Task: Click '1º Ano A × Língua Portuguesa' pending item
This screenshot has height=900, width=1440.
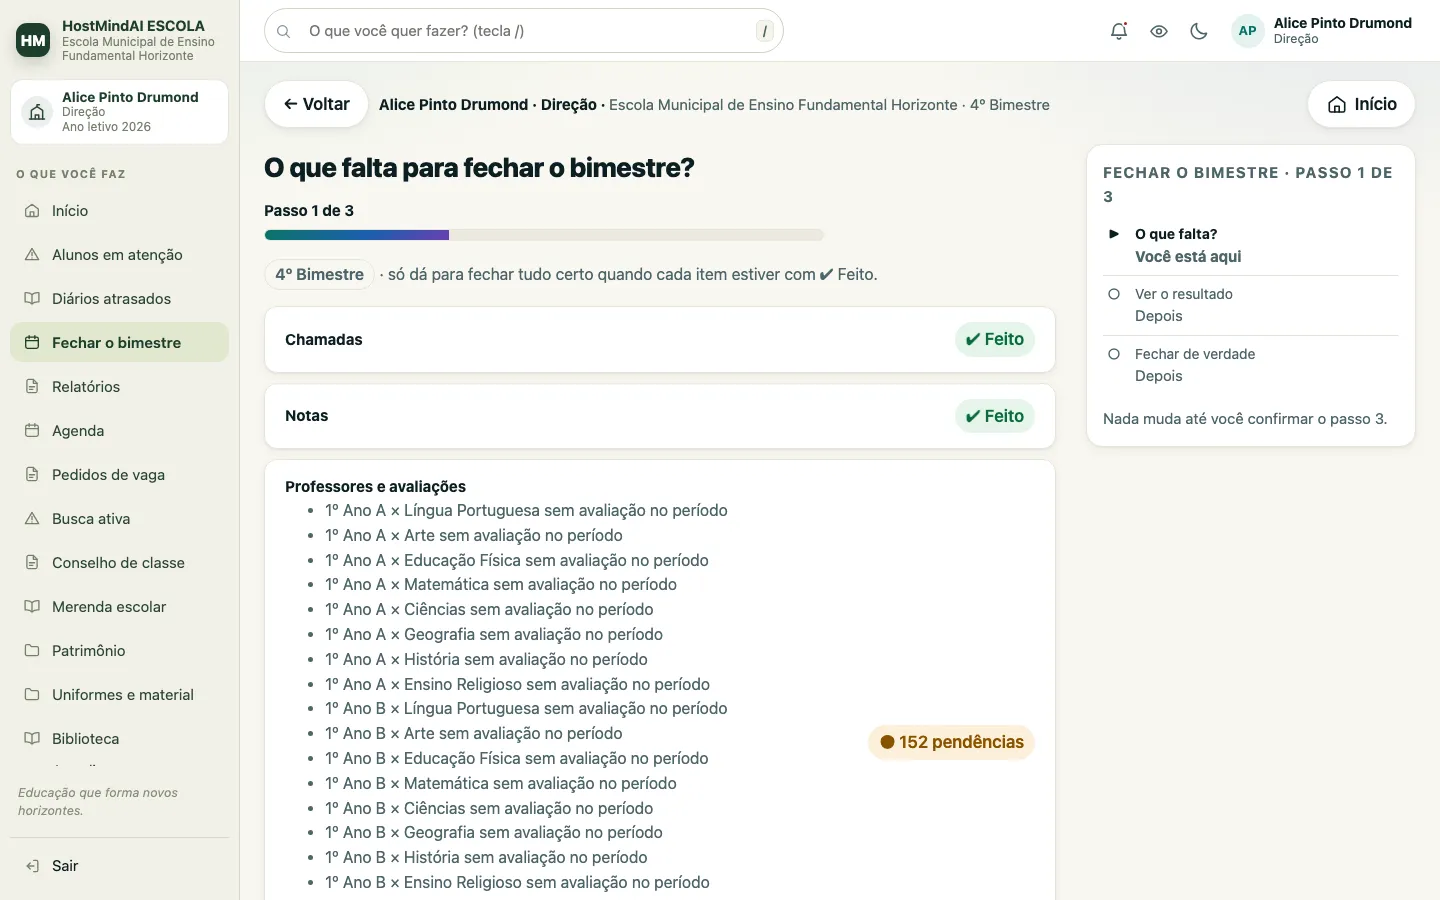Action: [526, 510]
